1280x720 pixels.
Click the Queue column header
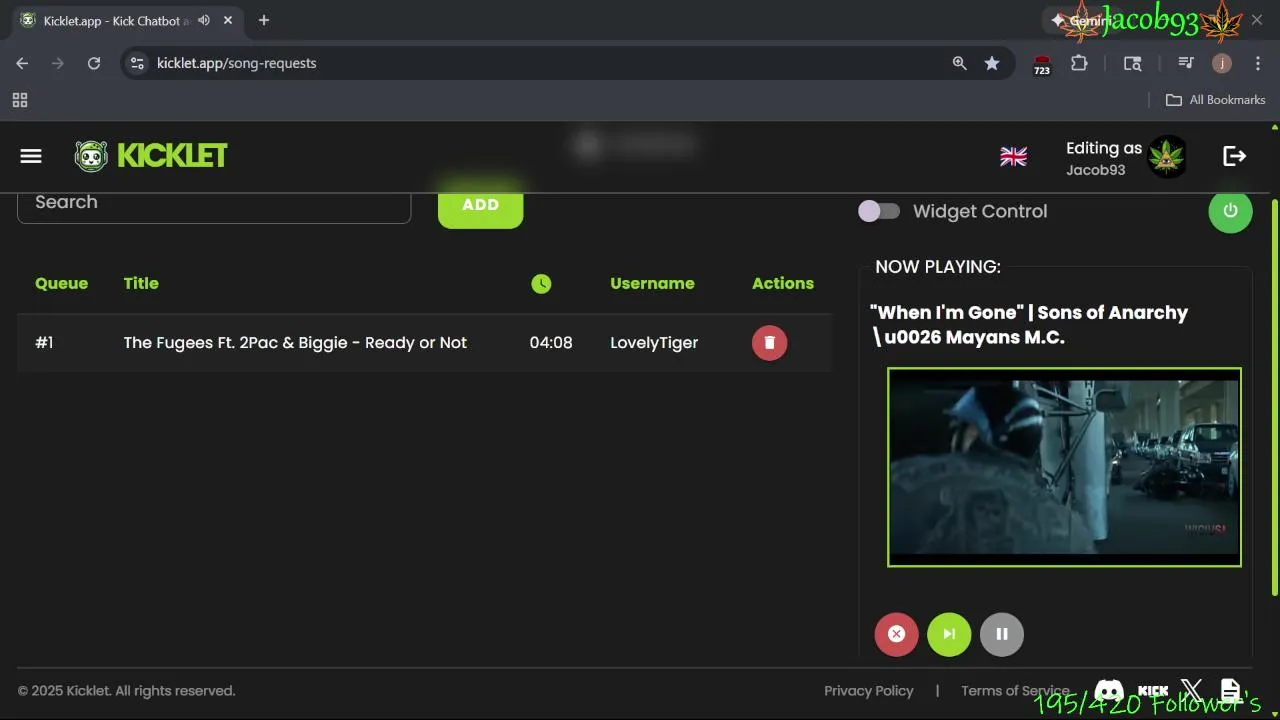(x=61, y=283)
